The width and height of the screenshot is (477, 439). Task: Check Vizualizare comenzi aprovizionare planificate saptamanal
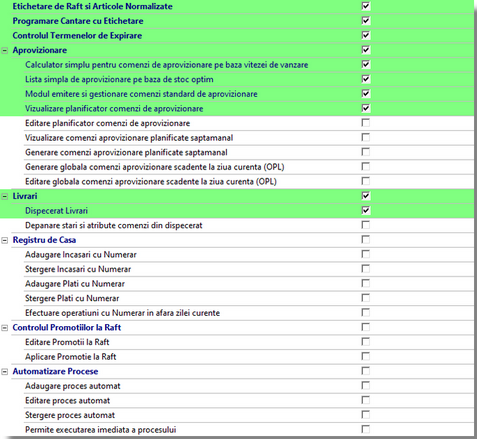click(x=366, y=137)
